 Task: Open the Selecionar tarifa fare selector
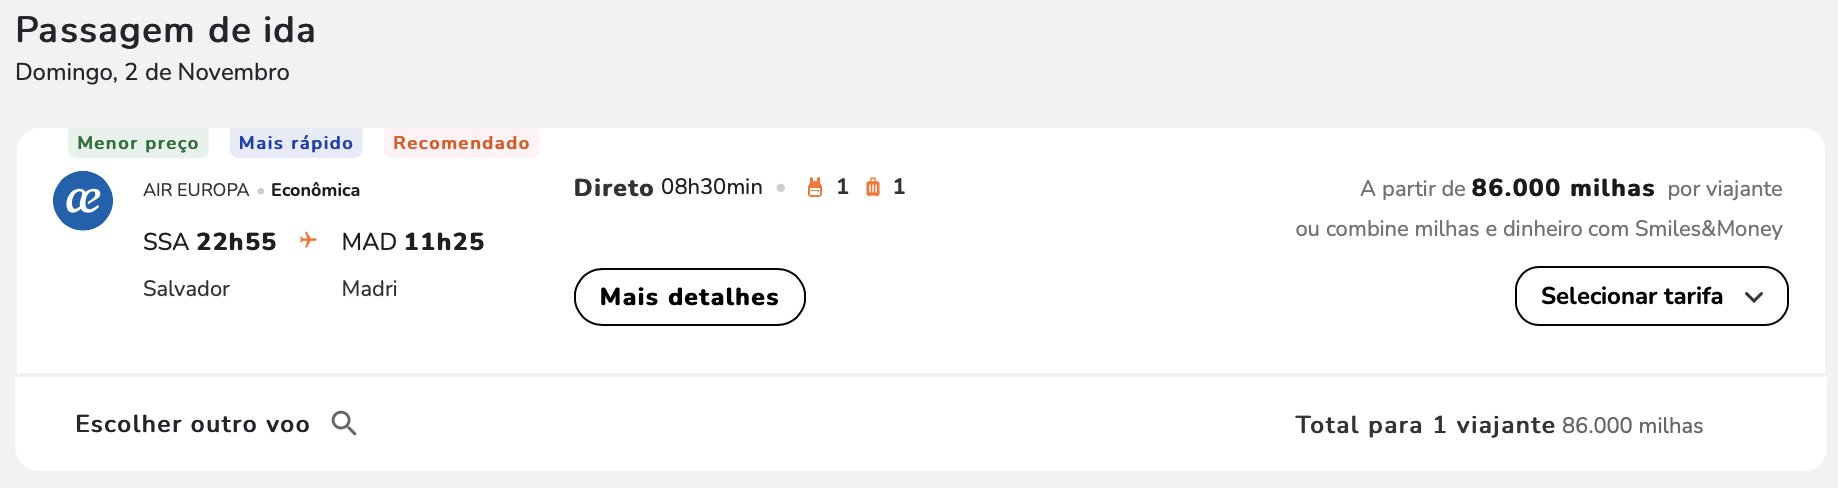pos(1651,296)
